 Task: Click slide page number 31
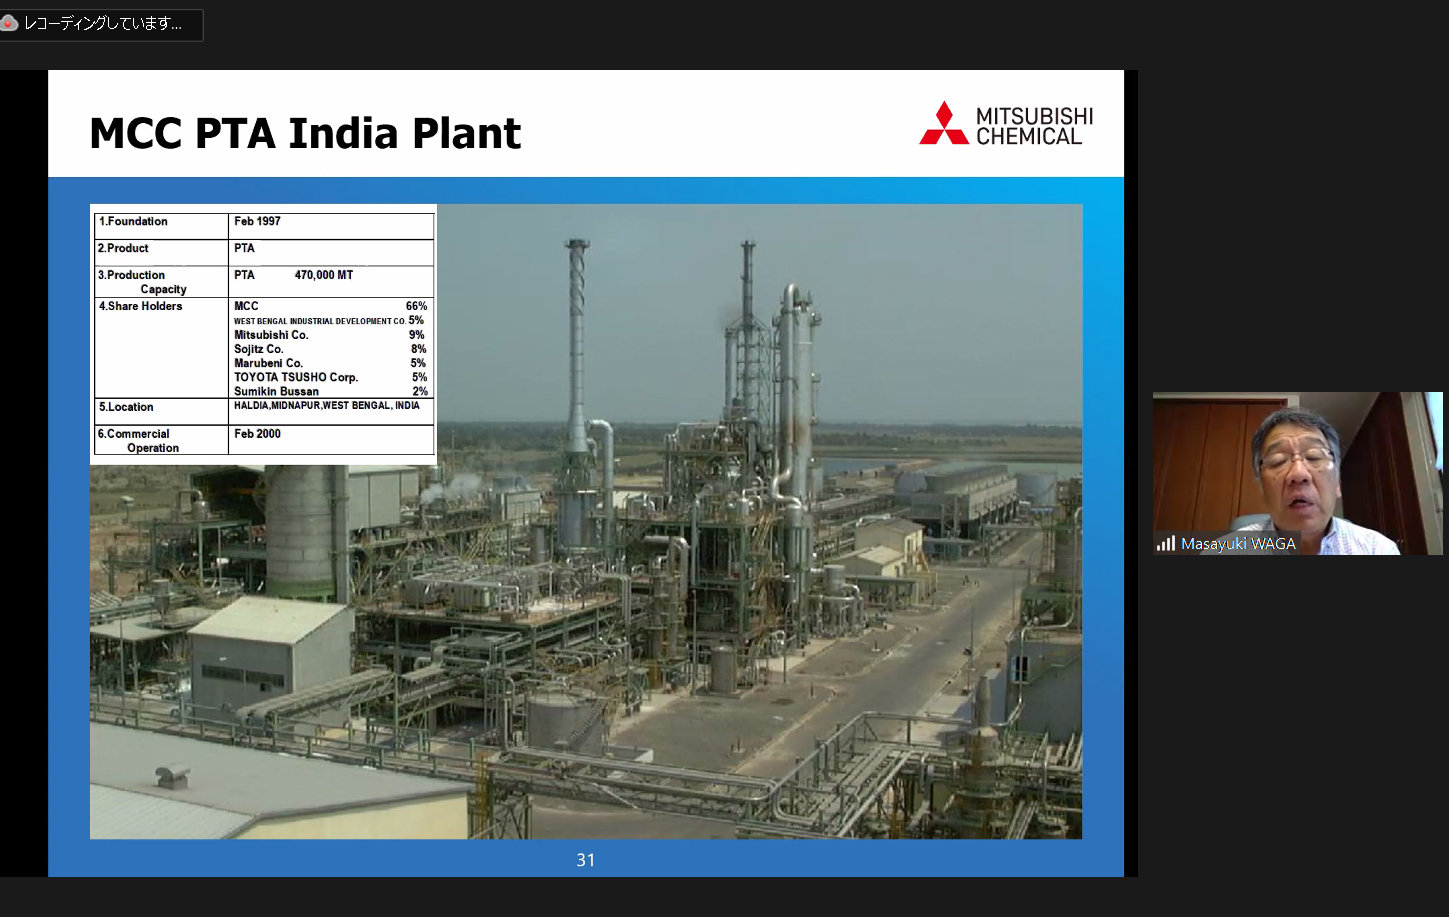coord(586,860)
